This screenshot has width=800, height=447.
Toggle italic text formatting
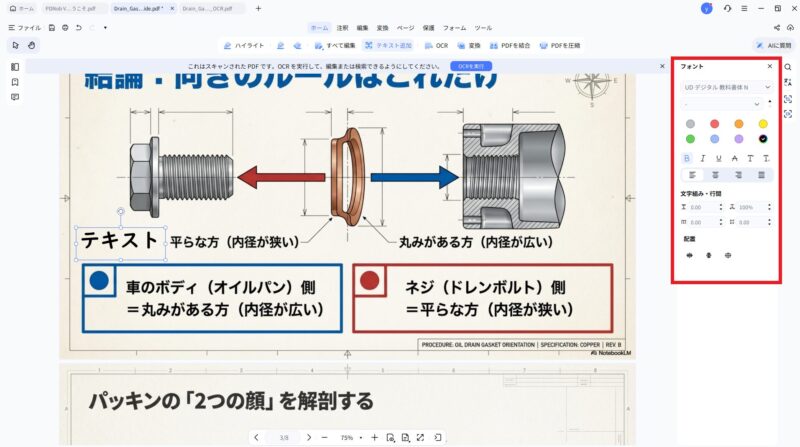(x=703, y=158)
